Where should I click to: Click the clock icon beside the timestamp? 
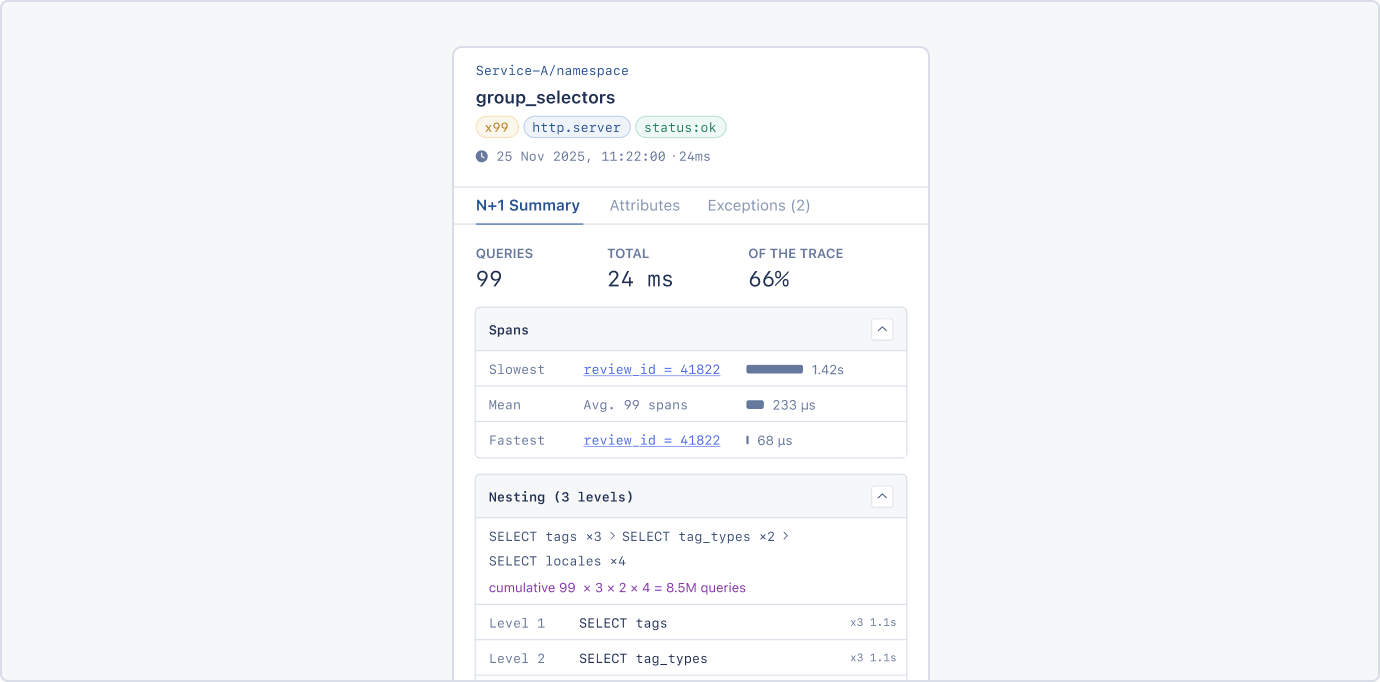pos(482,156)
